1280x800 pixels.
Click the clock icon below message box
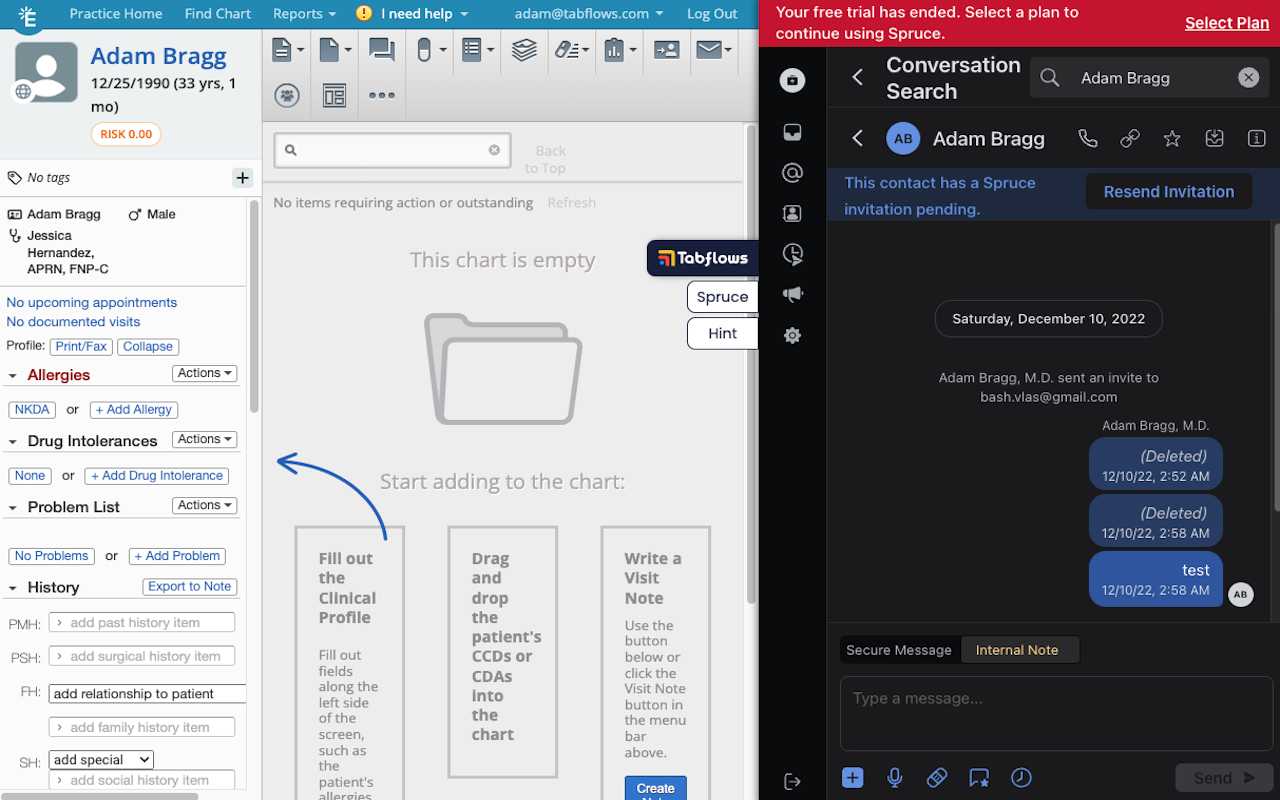pos(1021,777)
